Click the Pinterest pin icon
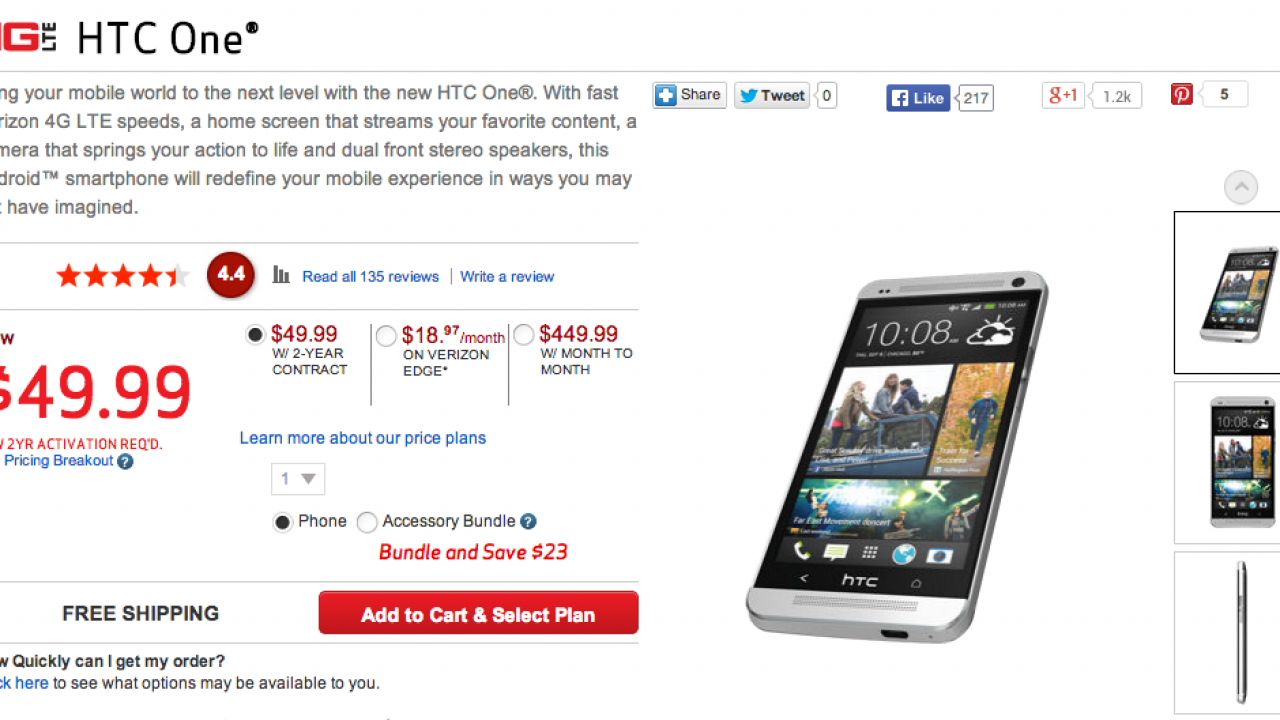The image size is (1280, 720). click(x=1182, y=95)
